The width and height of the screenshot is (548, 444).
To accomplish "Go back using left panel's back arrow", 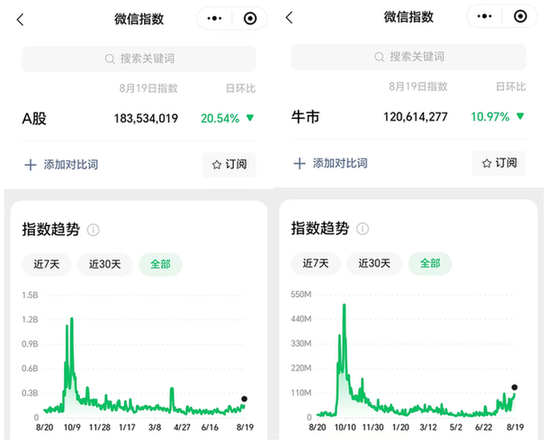I will (20, 20).
